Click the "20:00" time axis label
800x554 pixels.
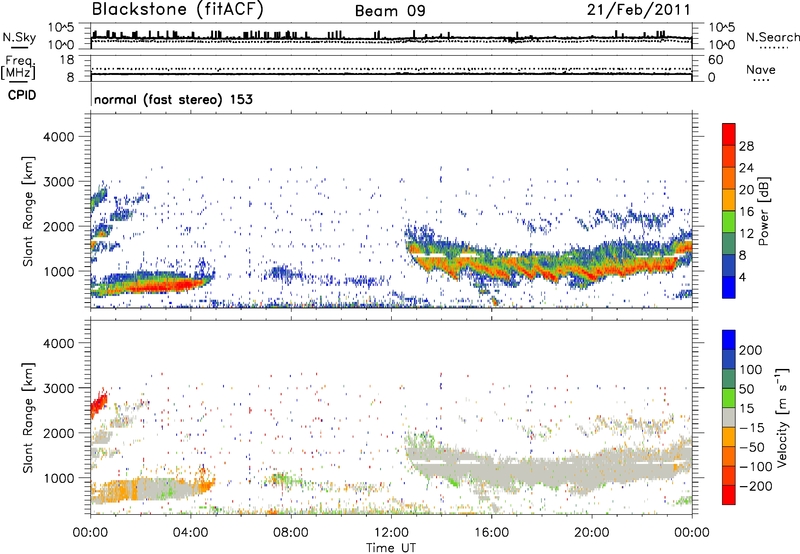pos(591,533)
